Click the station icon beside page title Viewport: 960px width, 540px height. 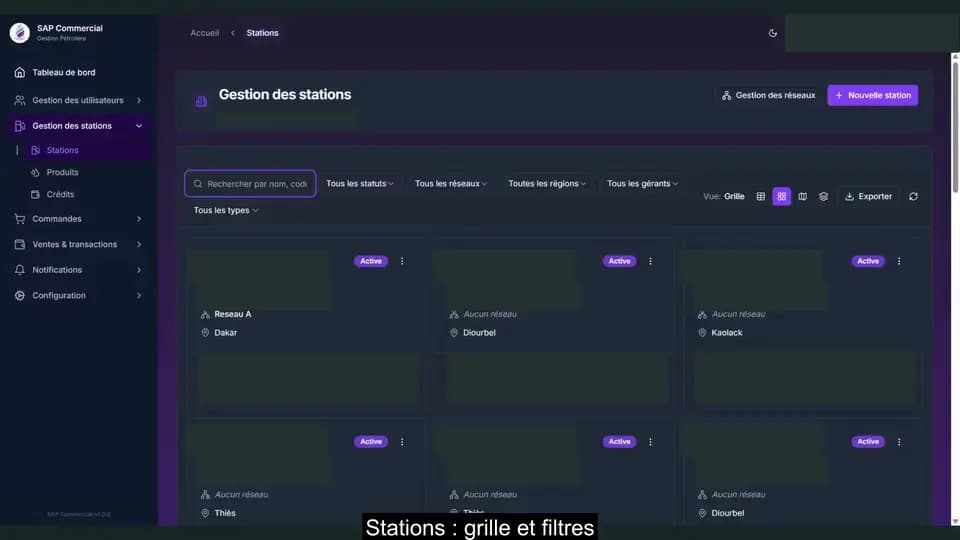[x=201, y=101]
